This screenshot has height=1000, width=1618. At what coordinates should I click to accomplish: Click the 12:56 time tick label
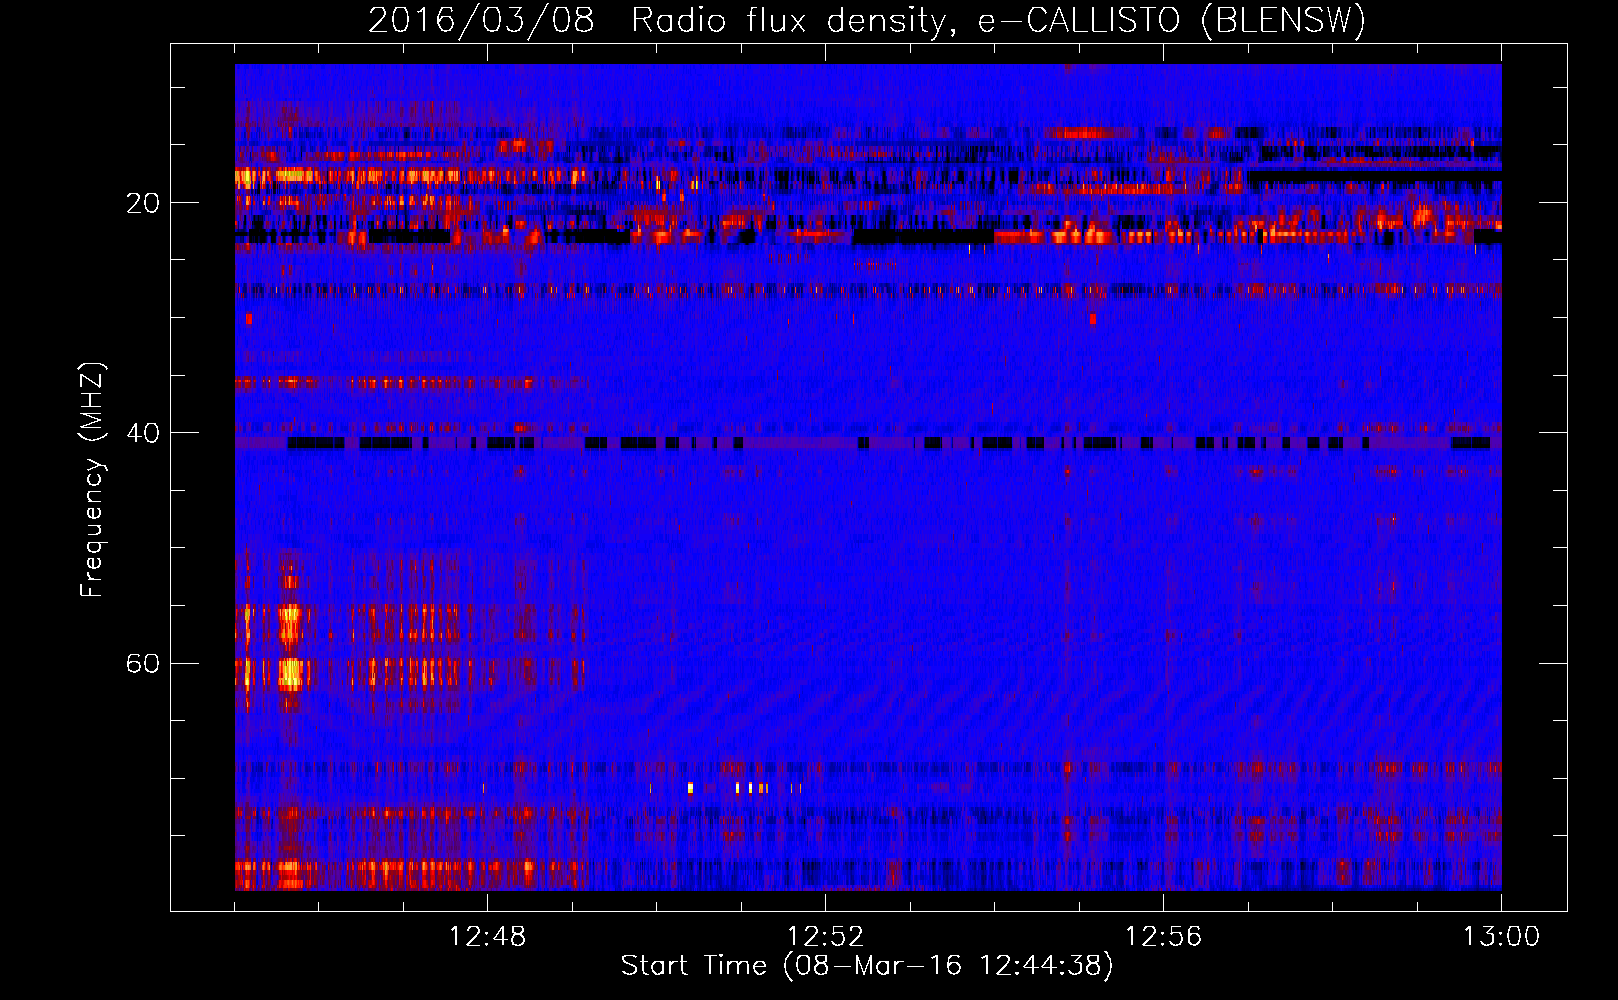point(1163,937)
